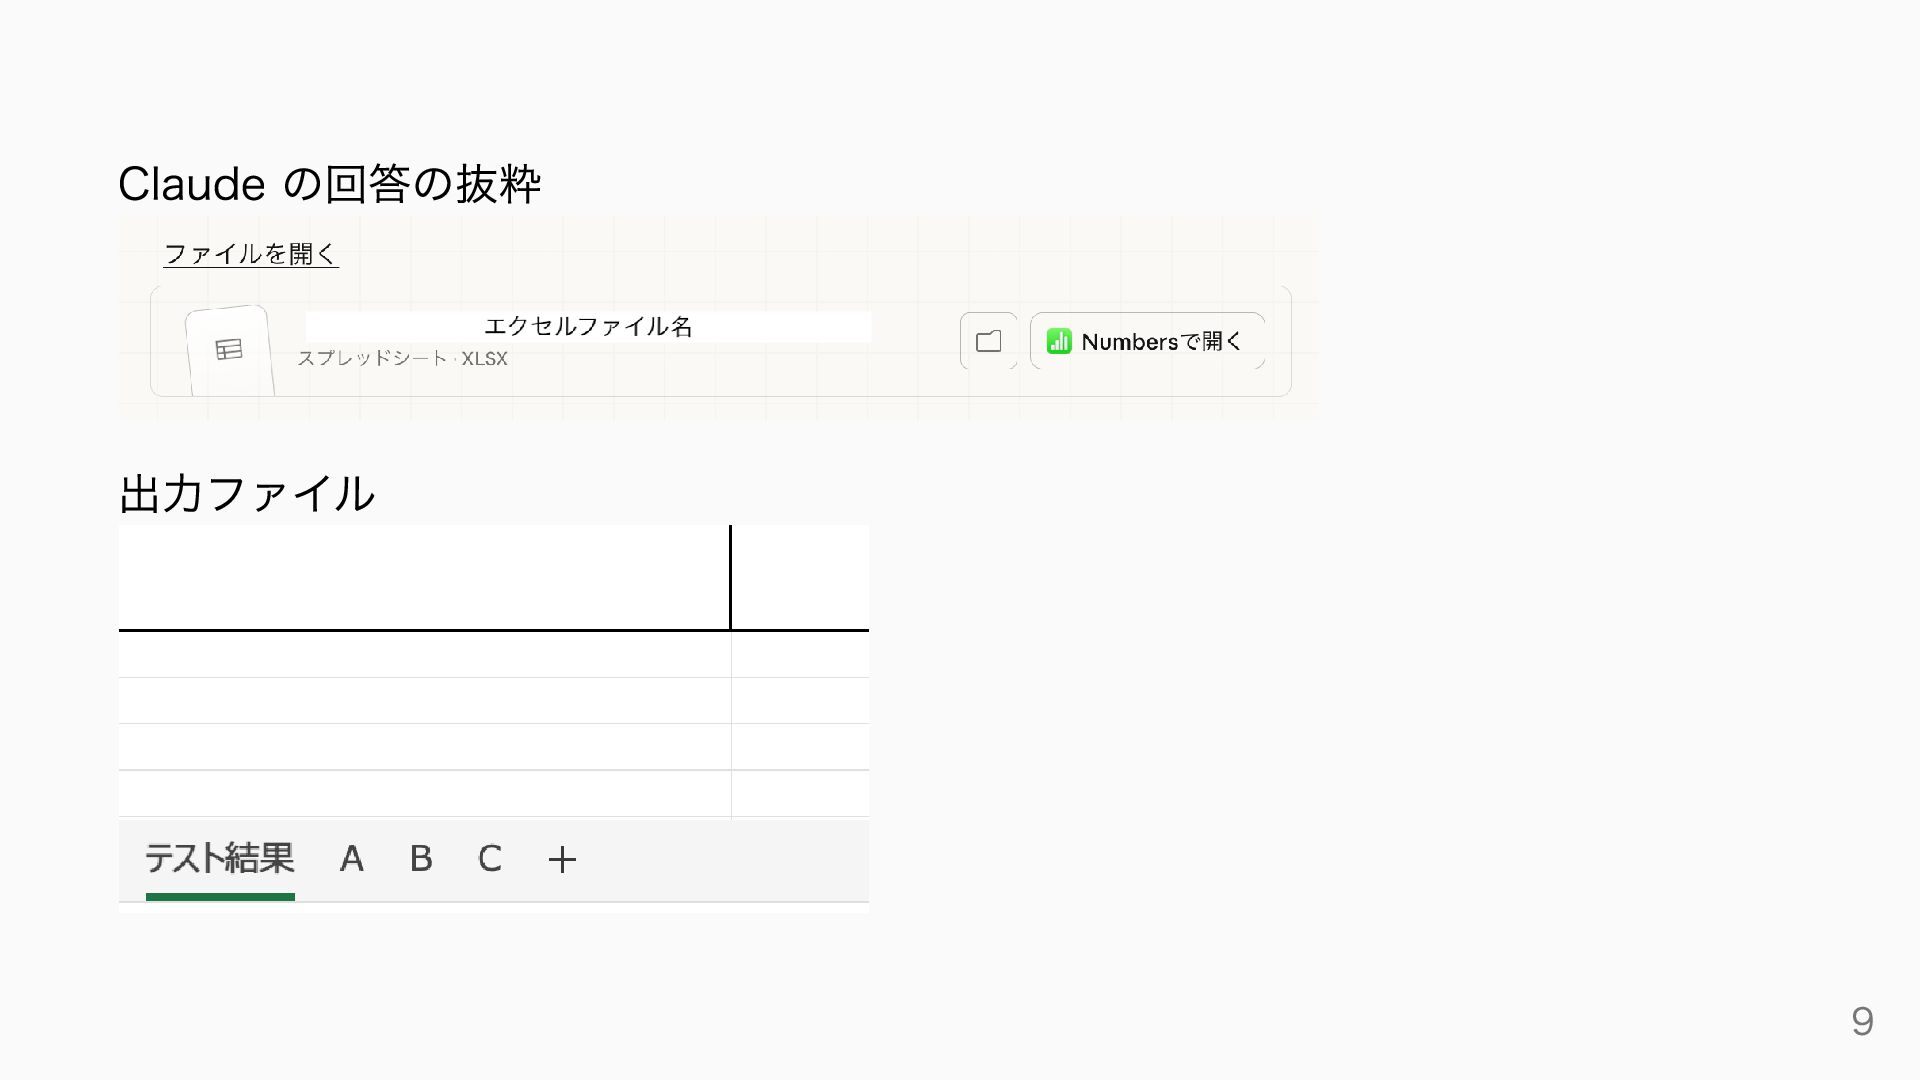
Task: Click the folder icon next to the file
Action: point(988,341)
